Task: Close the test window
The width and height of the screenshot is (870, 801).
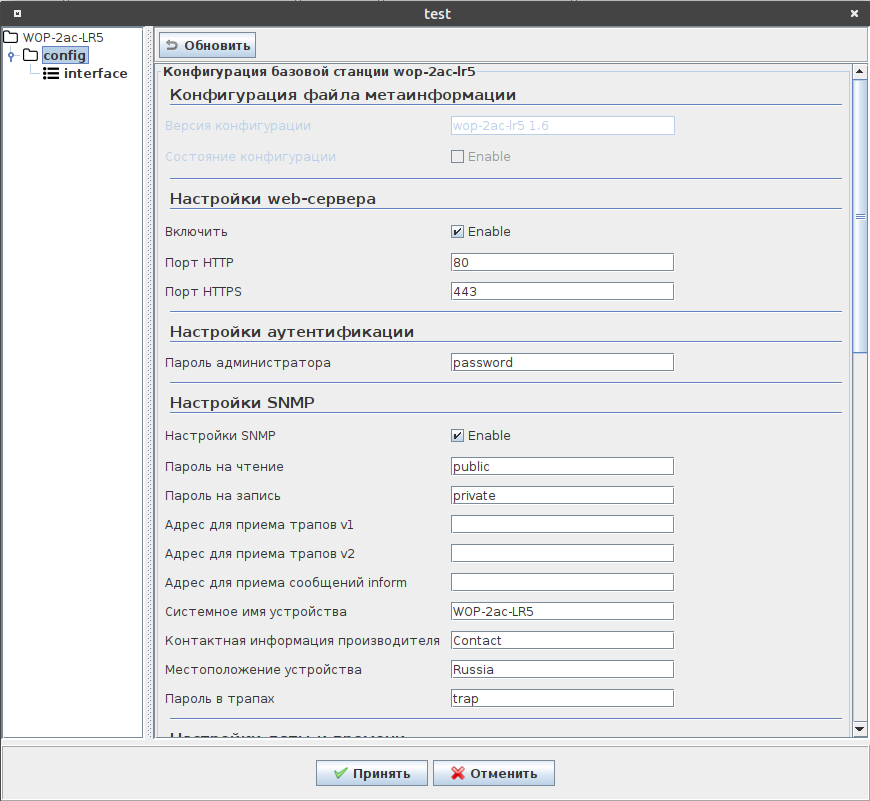Action: point(853,14)
